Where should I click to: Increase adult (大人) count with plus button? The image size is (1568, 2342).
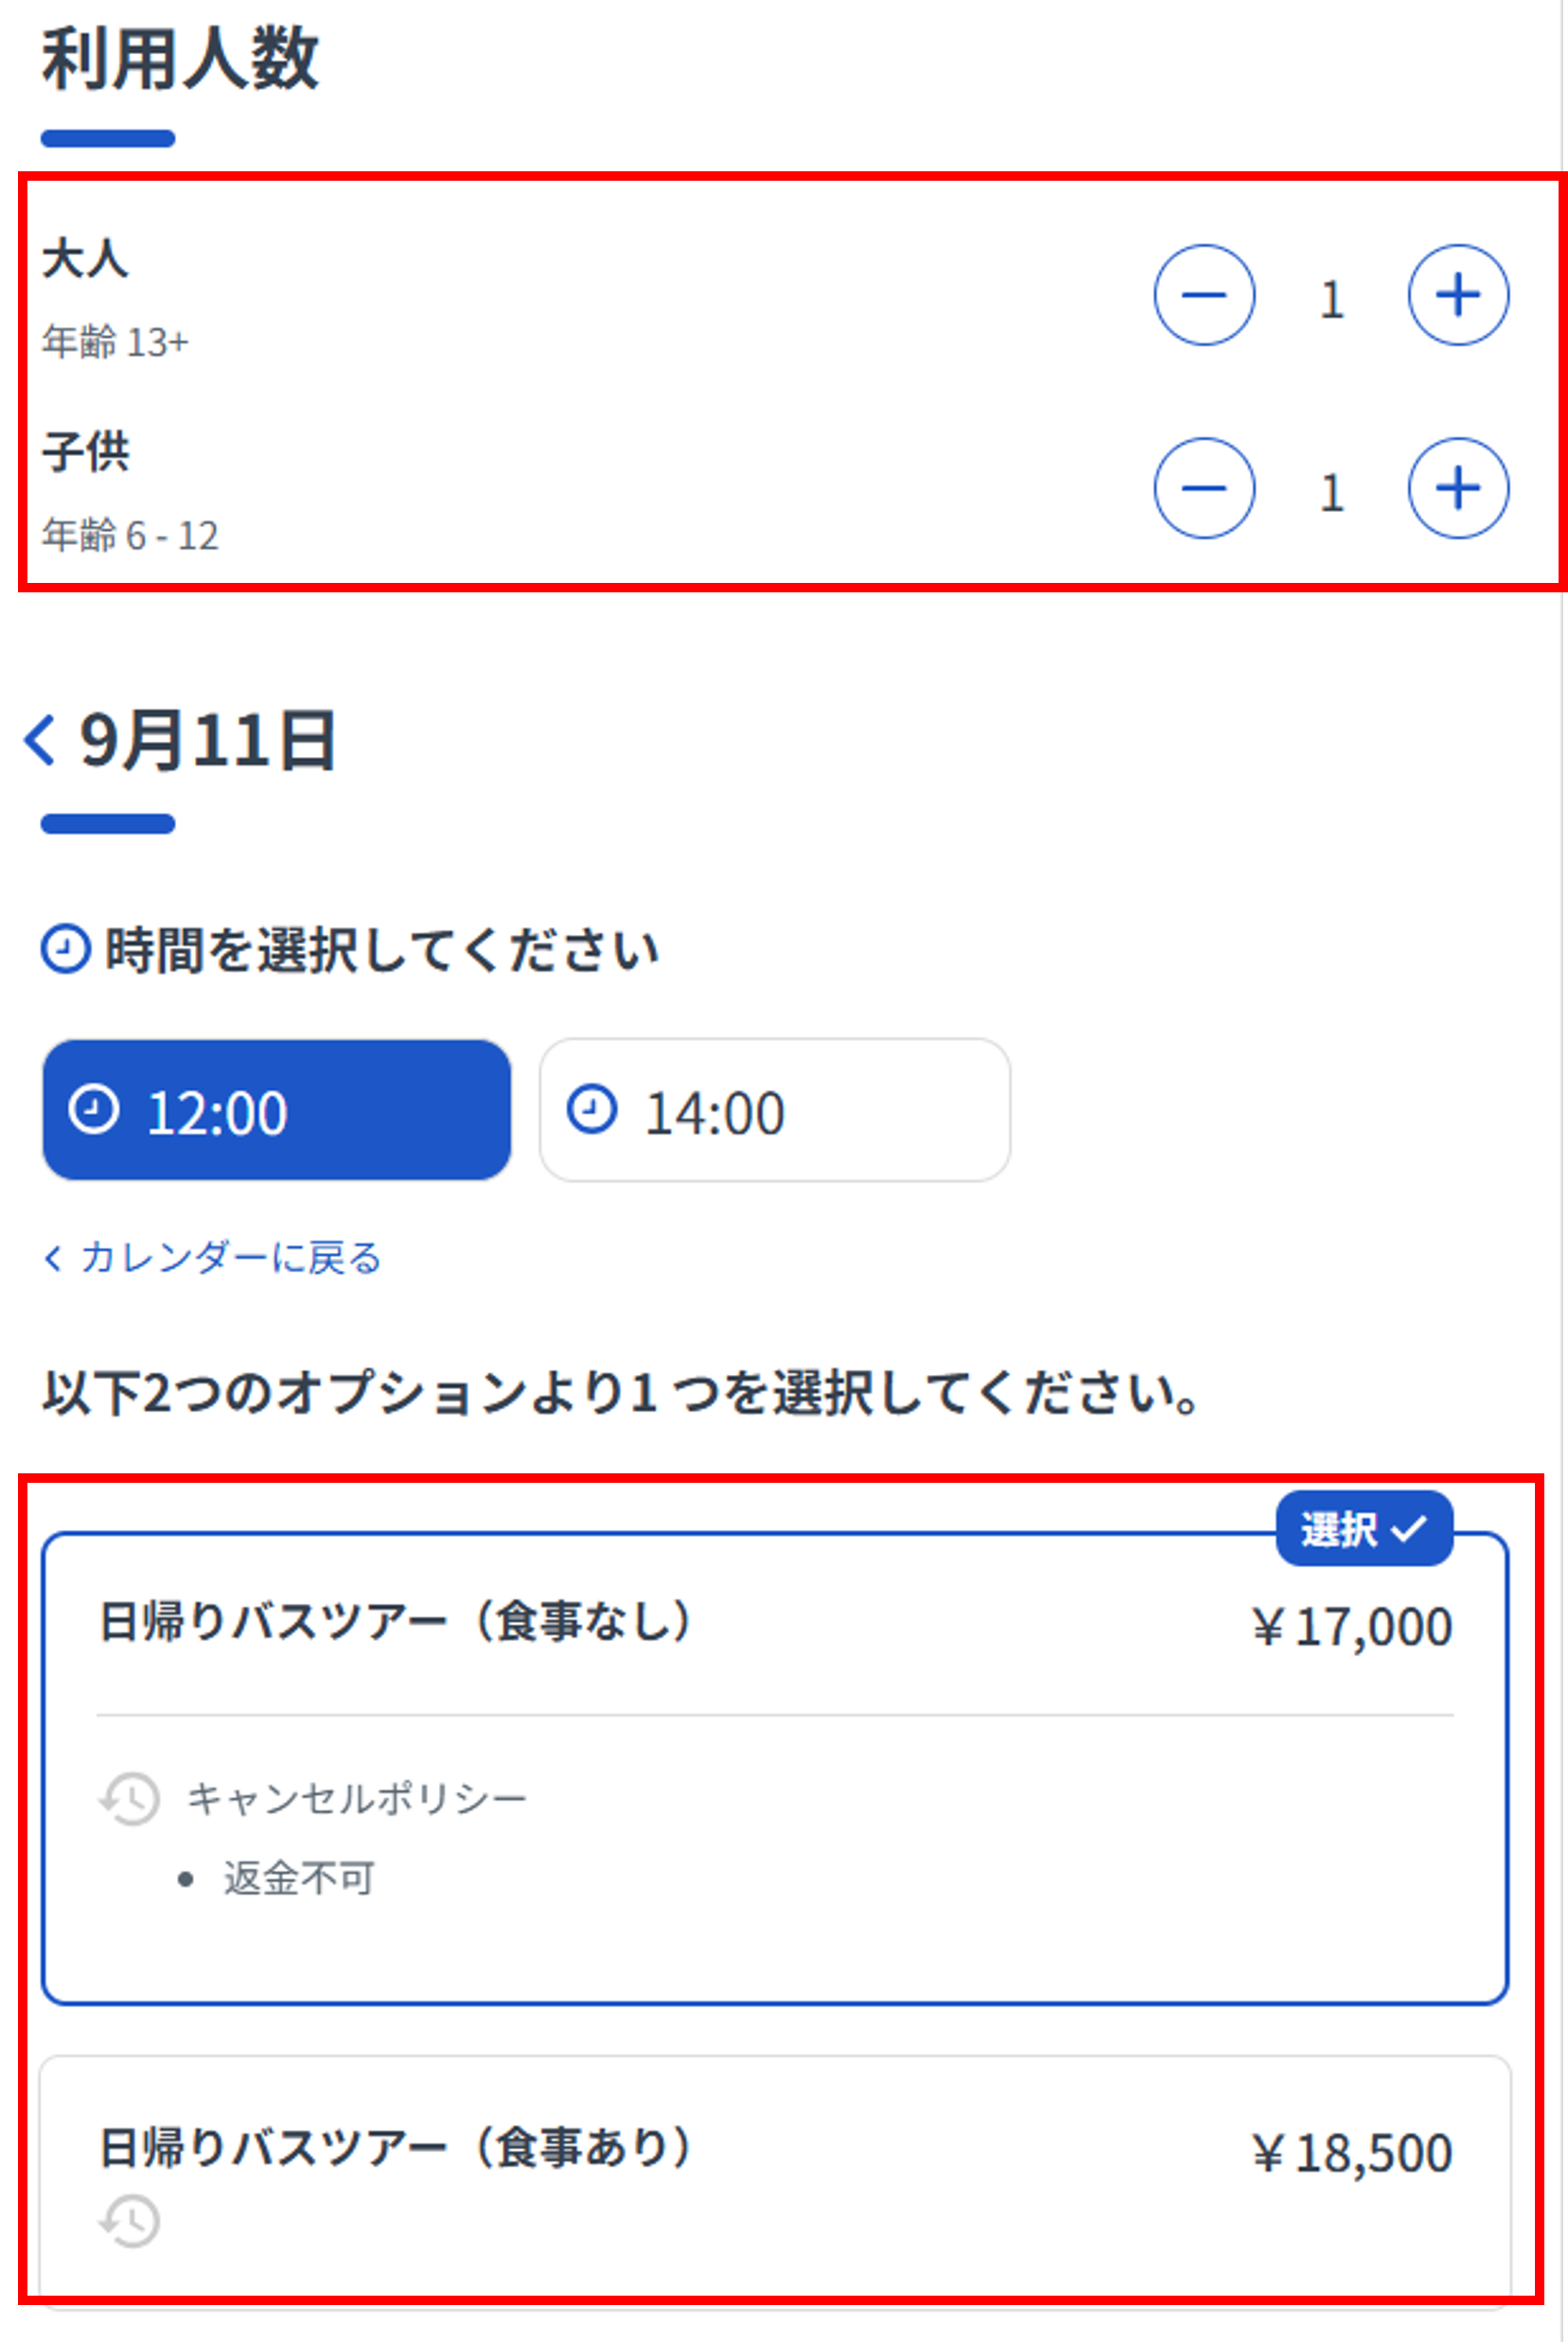click(x=1458, y=295)
